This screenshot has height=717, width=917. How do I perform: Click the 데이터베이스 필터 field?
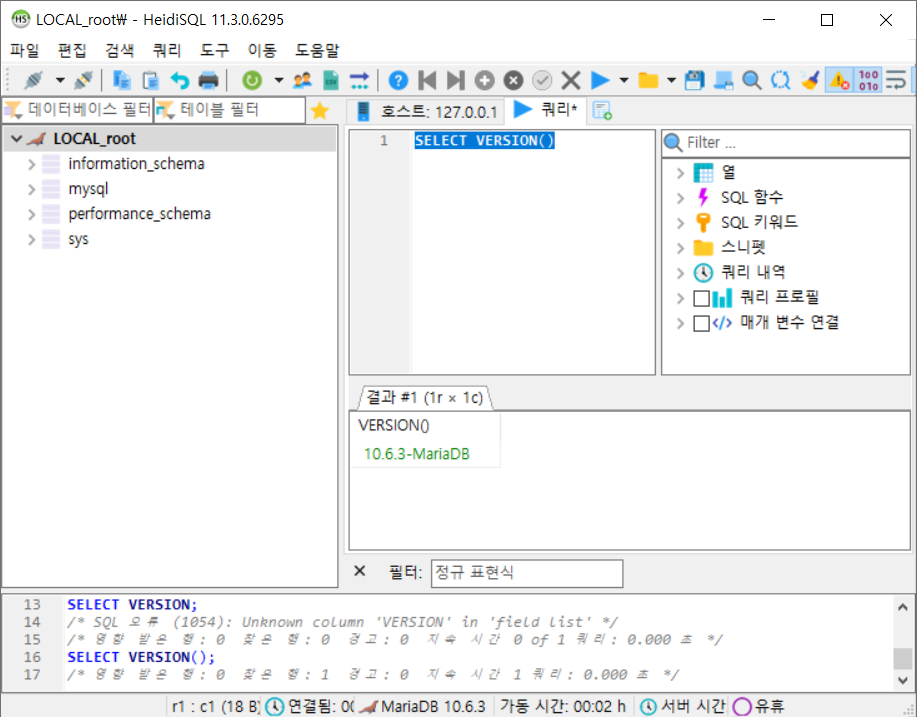coord(78,110)
